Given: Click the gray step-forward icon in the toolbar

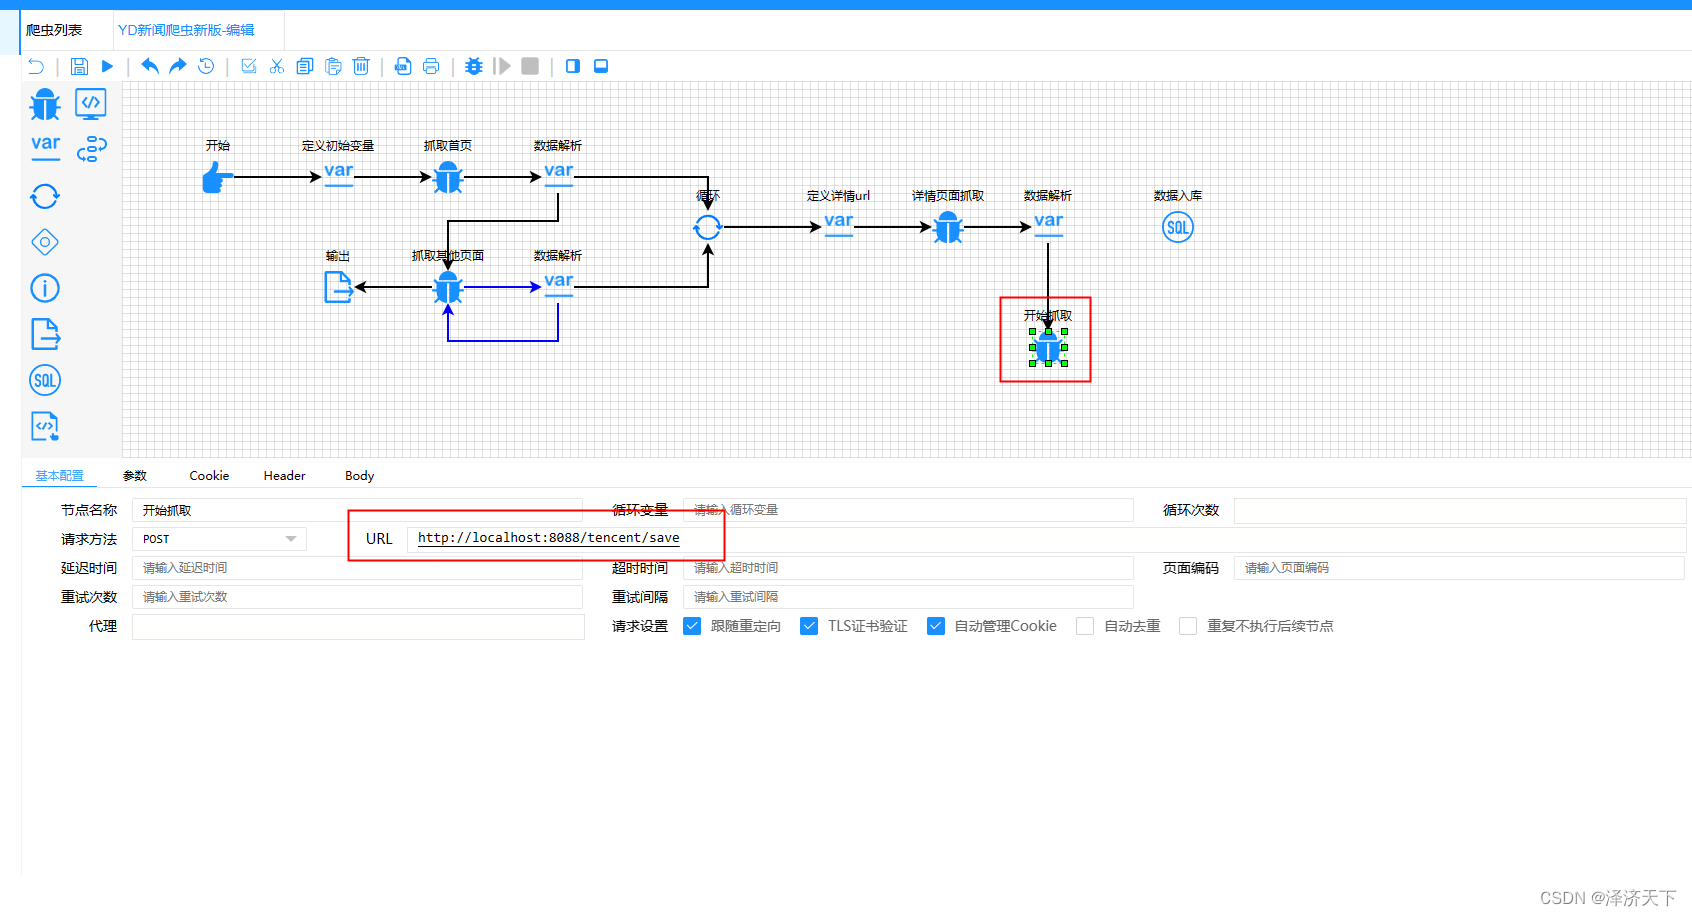Looking at the screenshot, I should coord(502,66).
